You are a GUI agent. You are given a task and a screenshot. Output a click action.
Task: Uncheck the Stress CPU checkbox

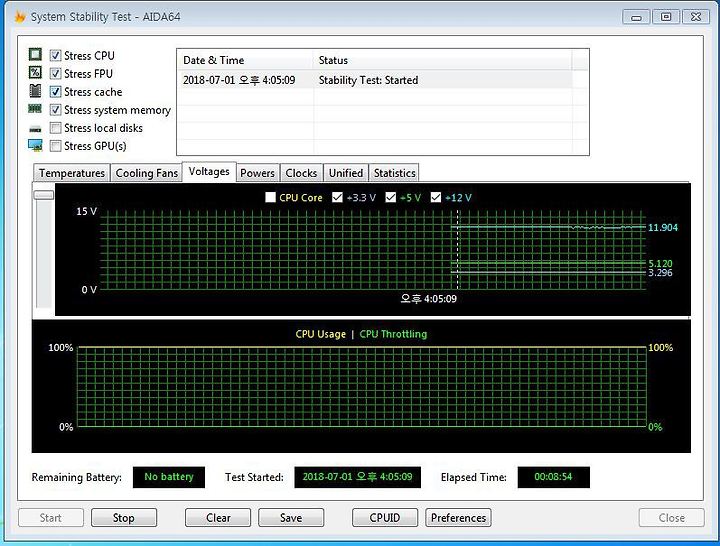coord(56,56)
